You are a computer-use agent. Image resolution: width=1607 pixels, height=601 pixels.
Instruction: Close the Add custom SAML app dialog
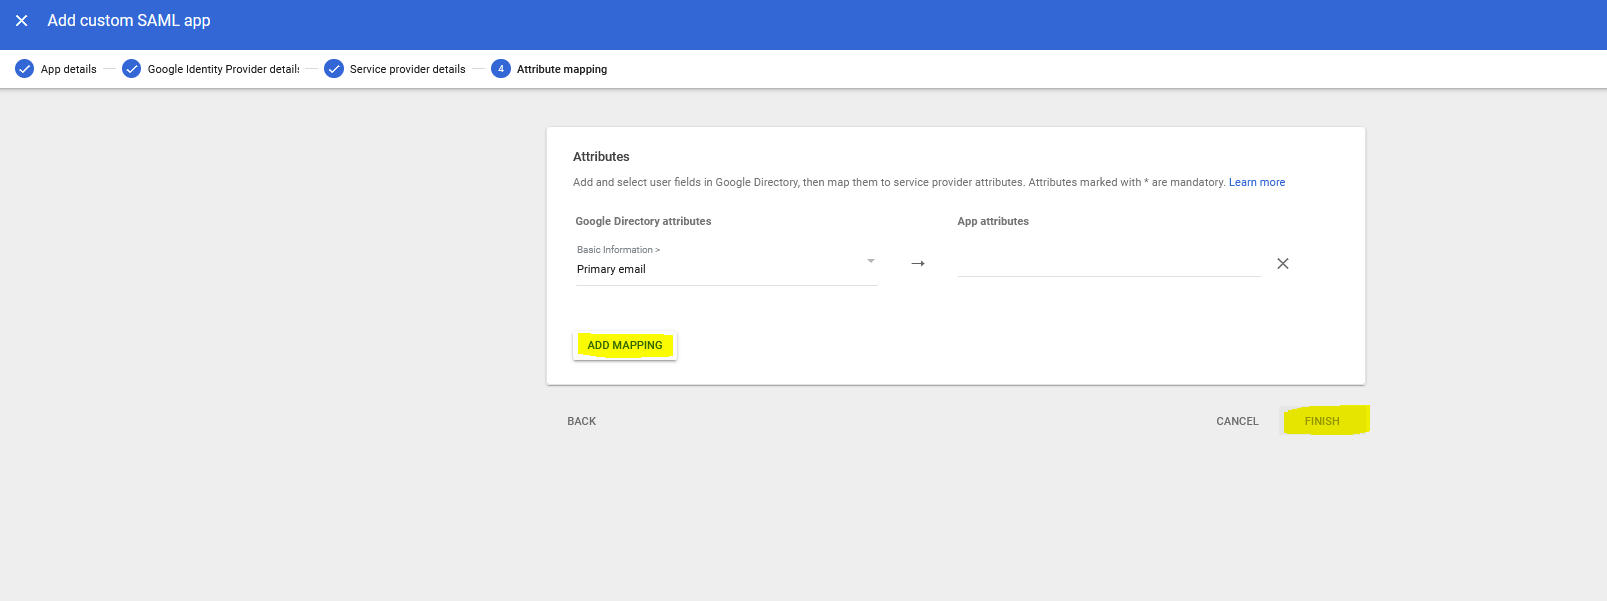(x=22, y=21)
